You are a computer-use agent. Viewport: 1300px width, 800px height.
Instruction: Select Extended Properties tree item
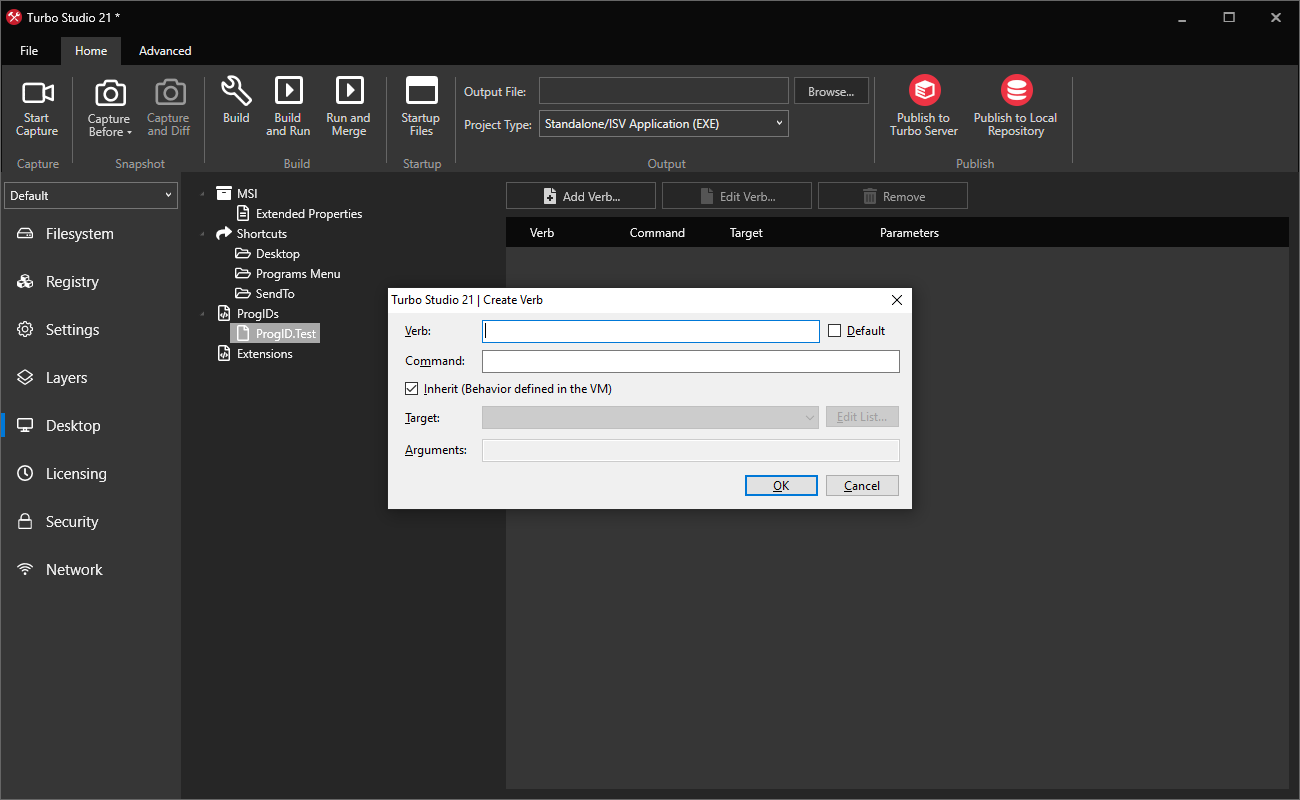pos(308,214)
